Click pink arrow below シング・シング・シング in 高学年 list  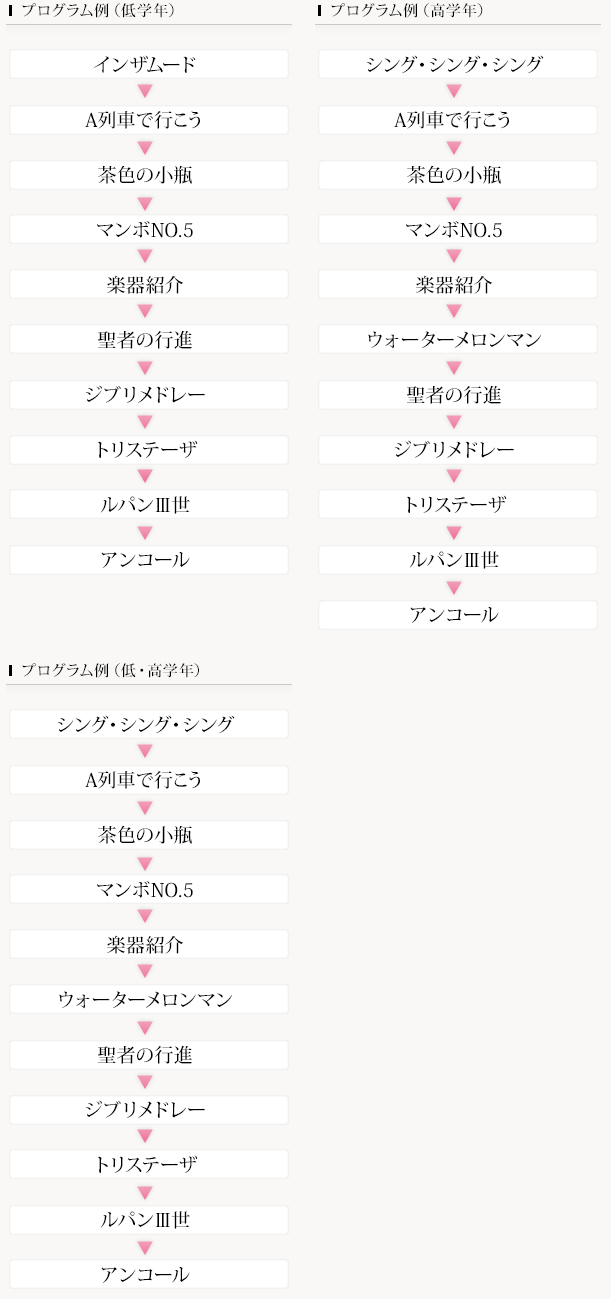tap(454, 92)
